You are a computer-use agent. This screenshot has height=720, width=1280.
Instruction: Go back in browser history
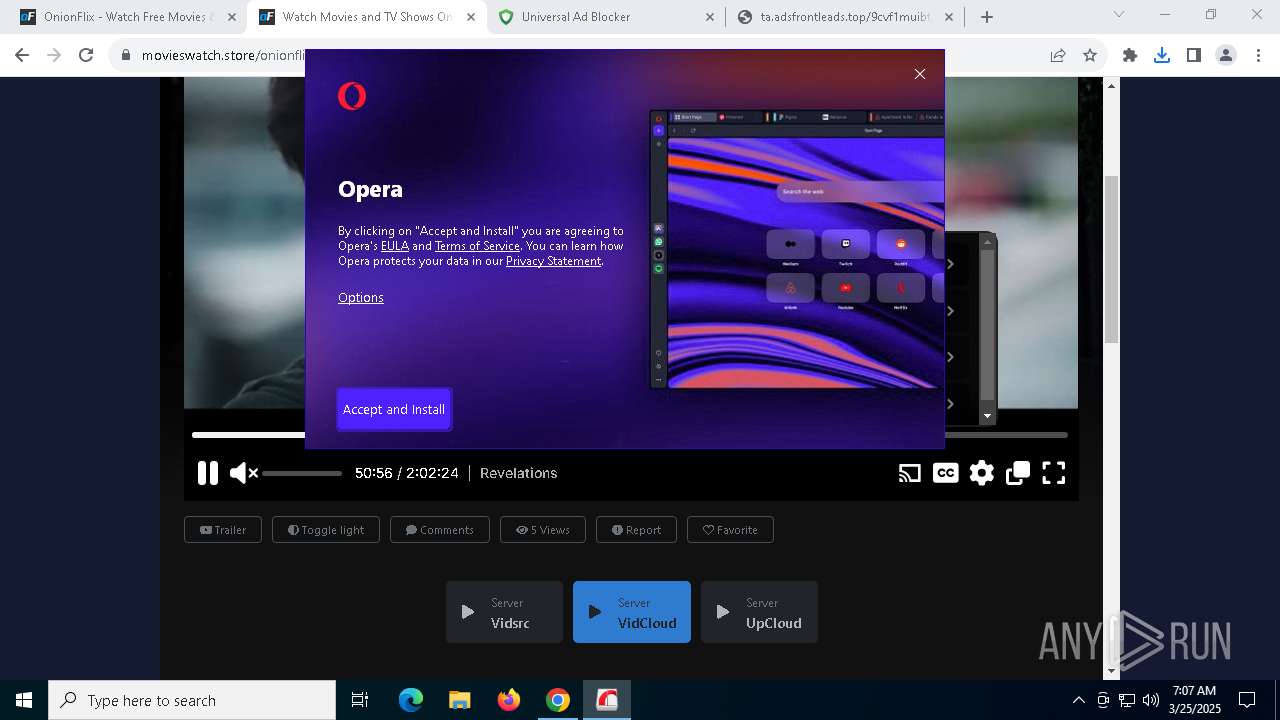coord(22,56)
